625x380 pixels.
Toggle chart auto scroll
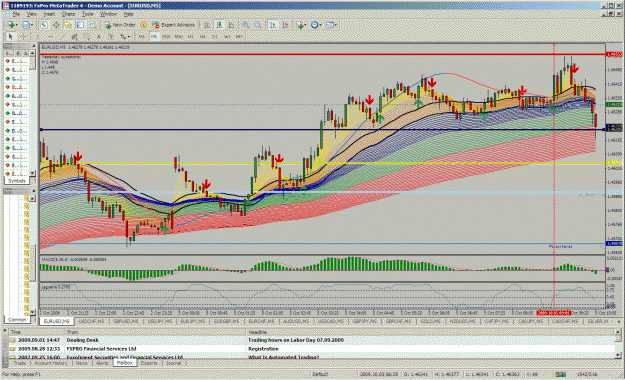273,25
